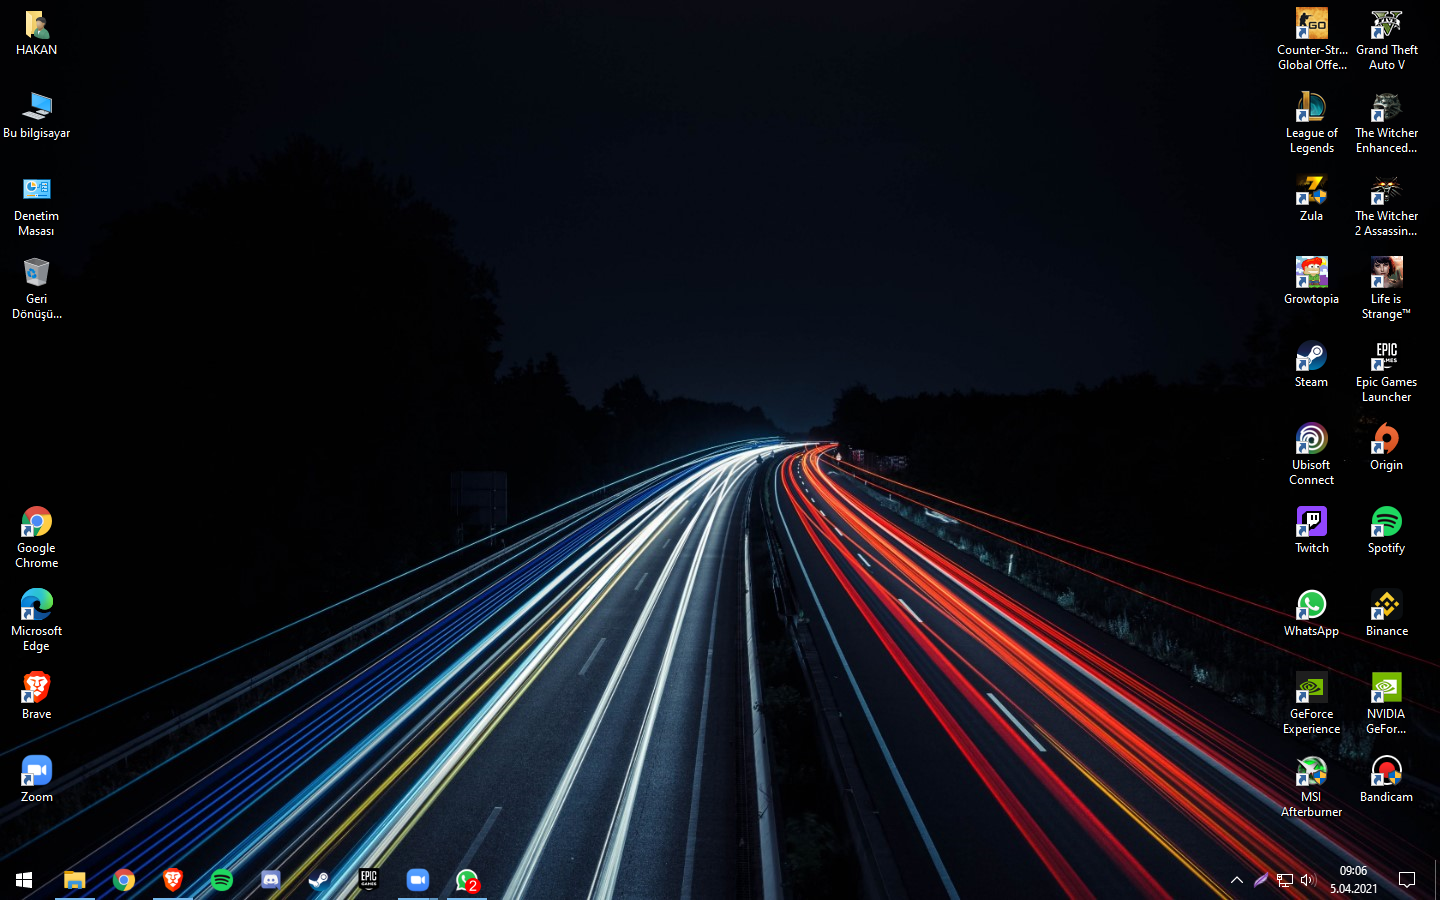Switch to Zoom on the taskbar

[418, 880]
